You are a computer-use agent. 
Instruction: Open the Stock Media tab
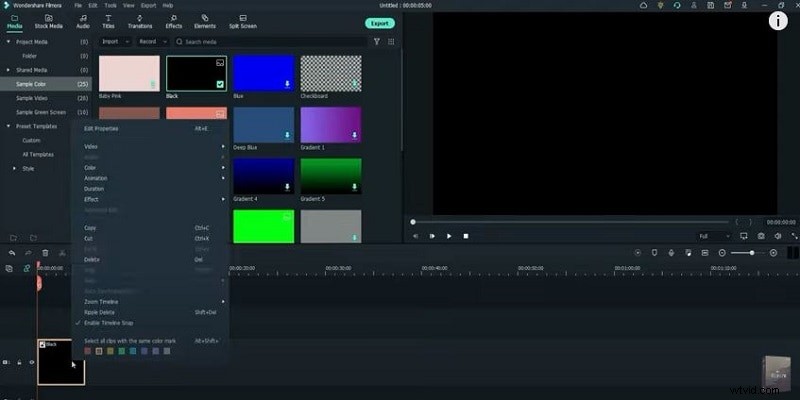pyautogui.click(x=48, y=21)
